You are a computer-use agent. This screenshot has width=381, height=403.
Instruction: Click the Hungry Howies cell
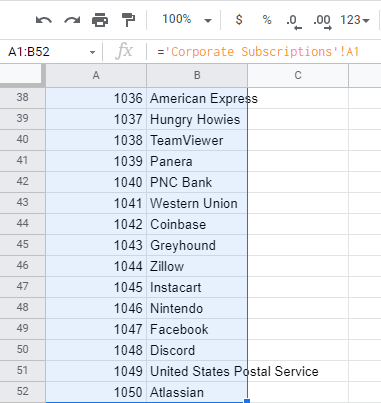click(x=197, y=119)
